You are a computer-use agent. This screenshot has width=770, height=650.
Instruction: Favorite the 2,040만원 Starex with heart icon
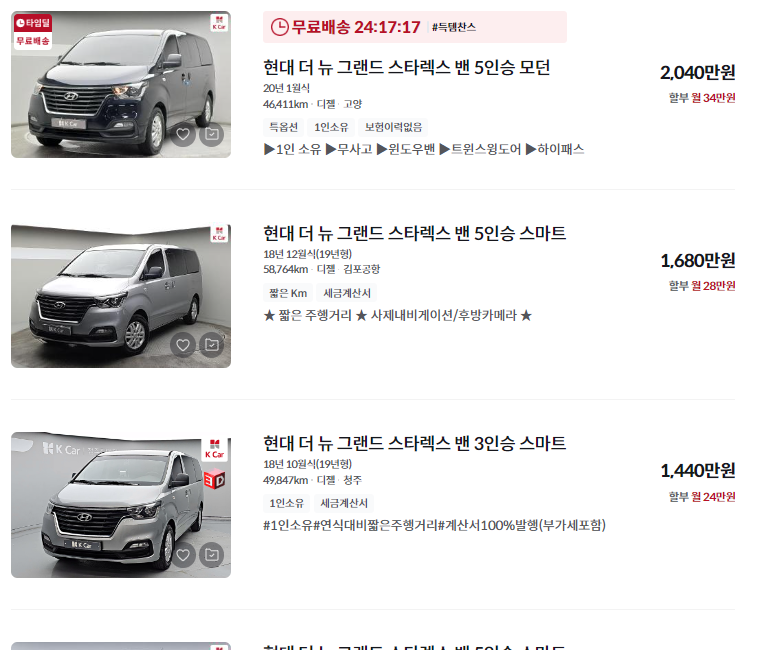click(183, 134)
